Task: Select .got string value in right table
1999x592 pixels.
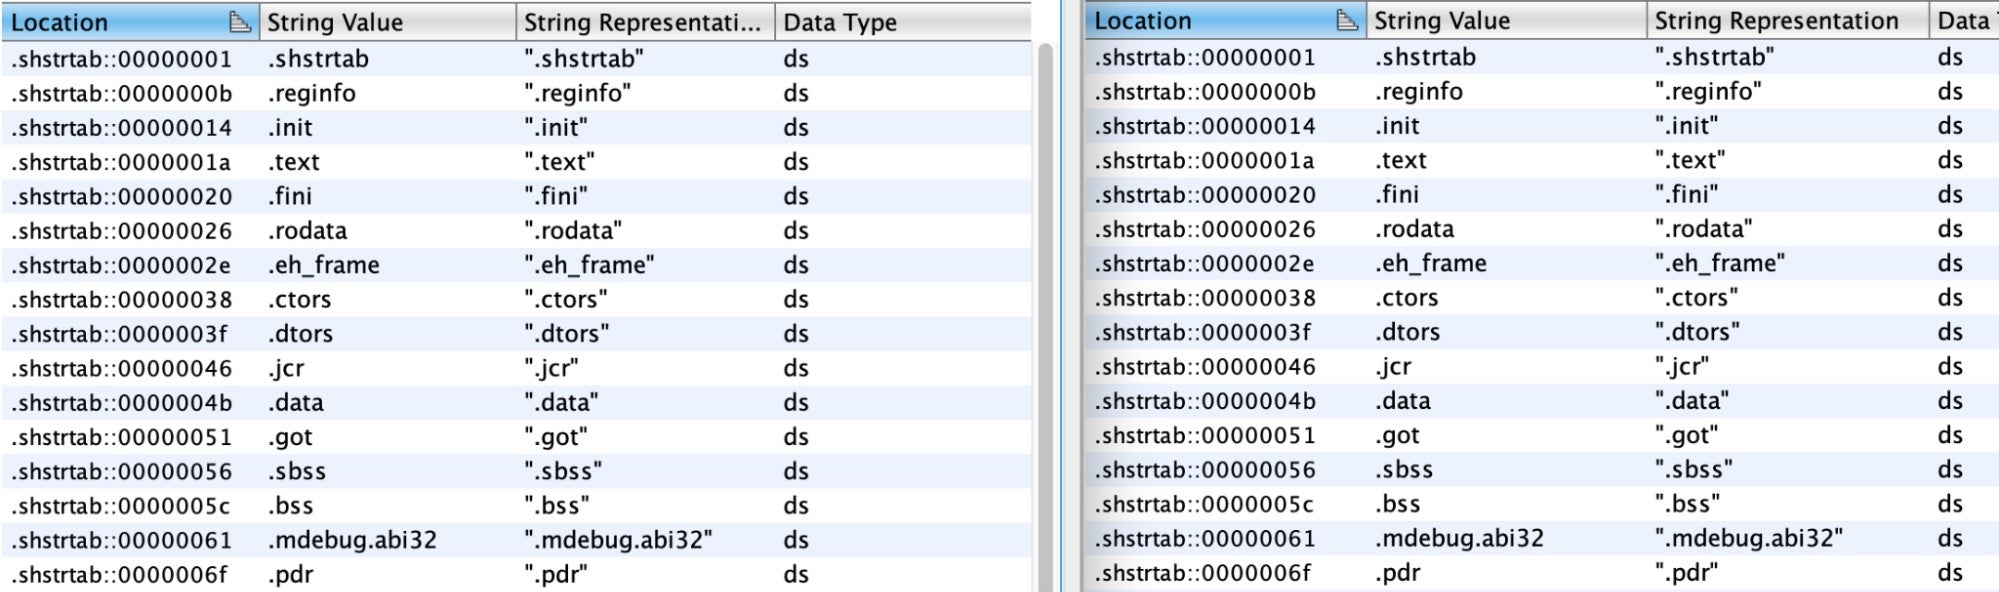Action: (x=1397, y=436)
